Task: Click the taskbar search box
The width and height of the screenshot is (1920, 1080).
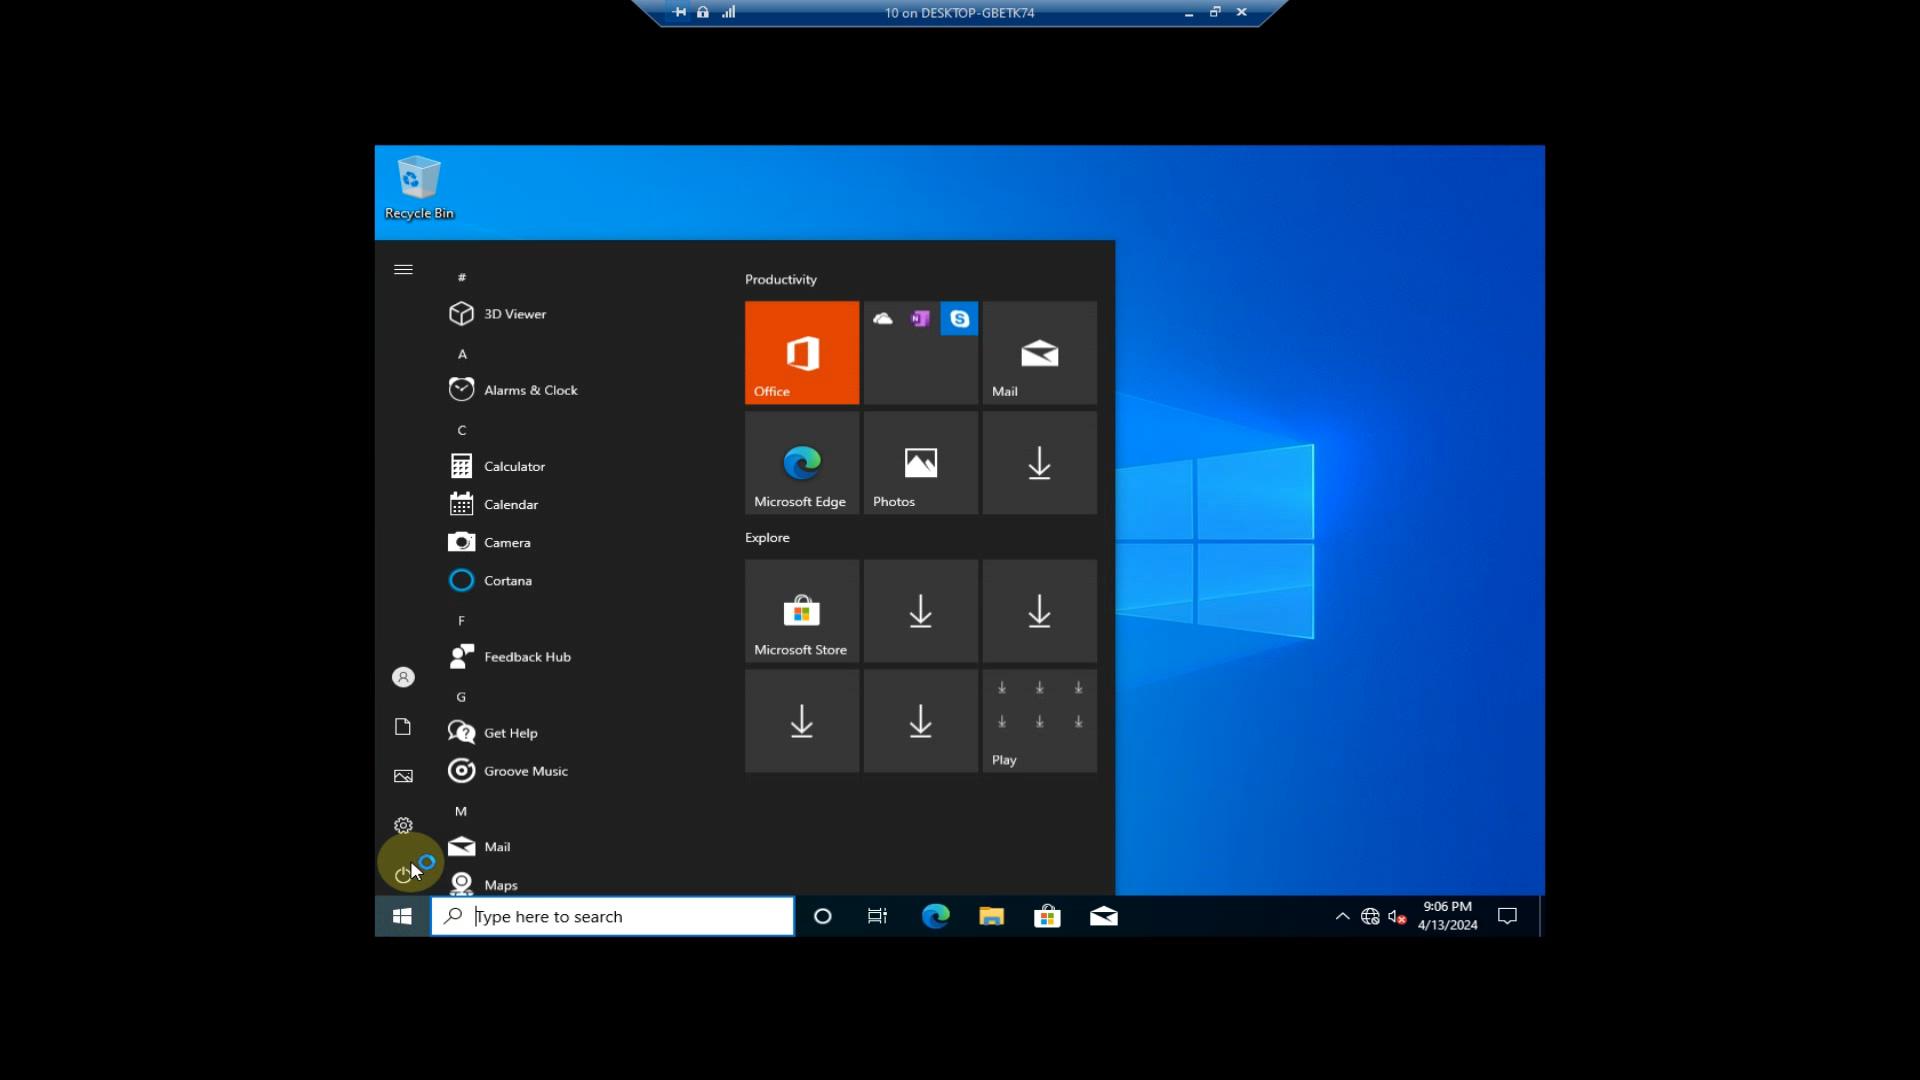Action: click(612, 916)
